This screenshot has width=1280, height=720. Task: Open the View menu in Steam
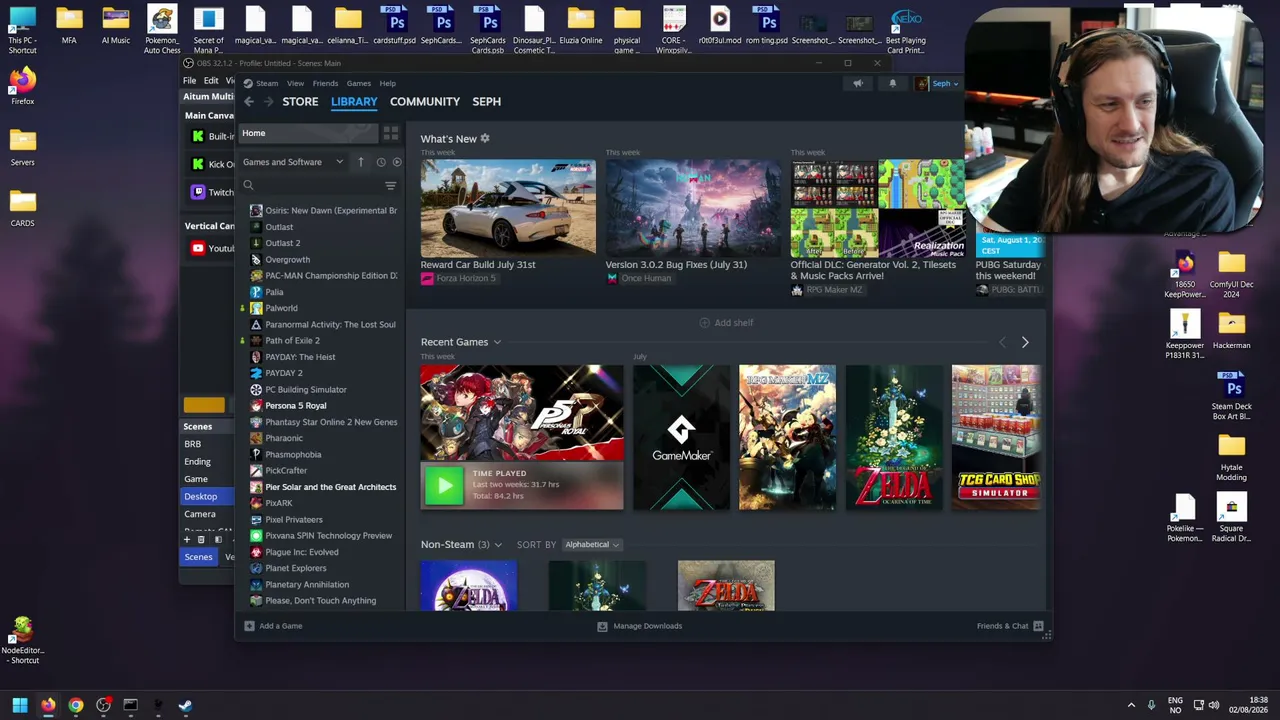(295, 84)
